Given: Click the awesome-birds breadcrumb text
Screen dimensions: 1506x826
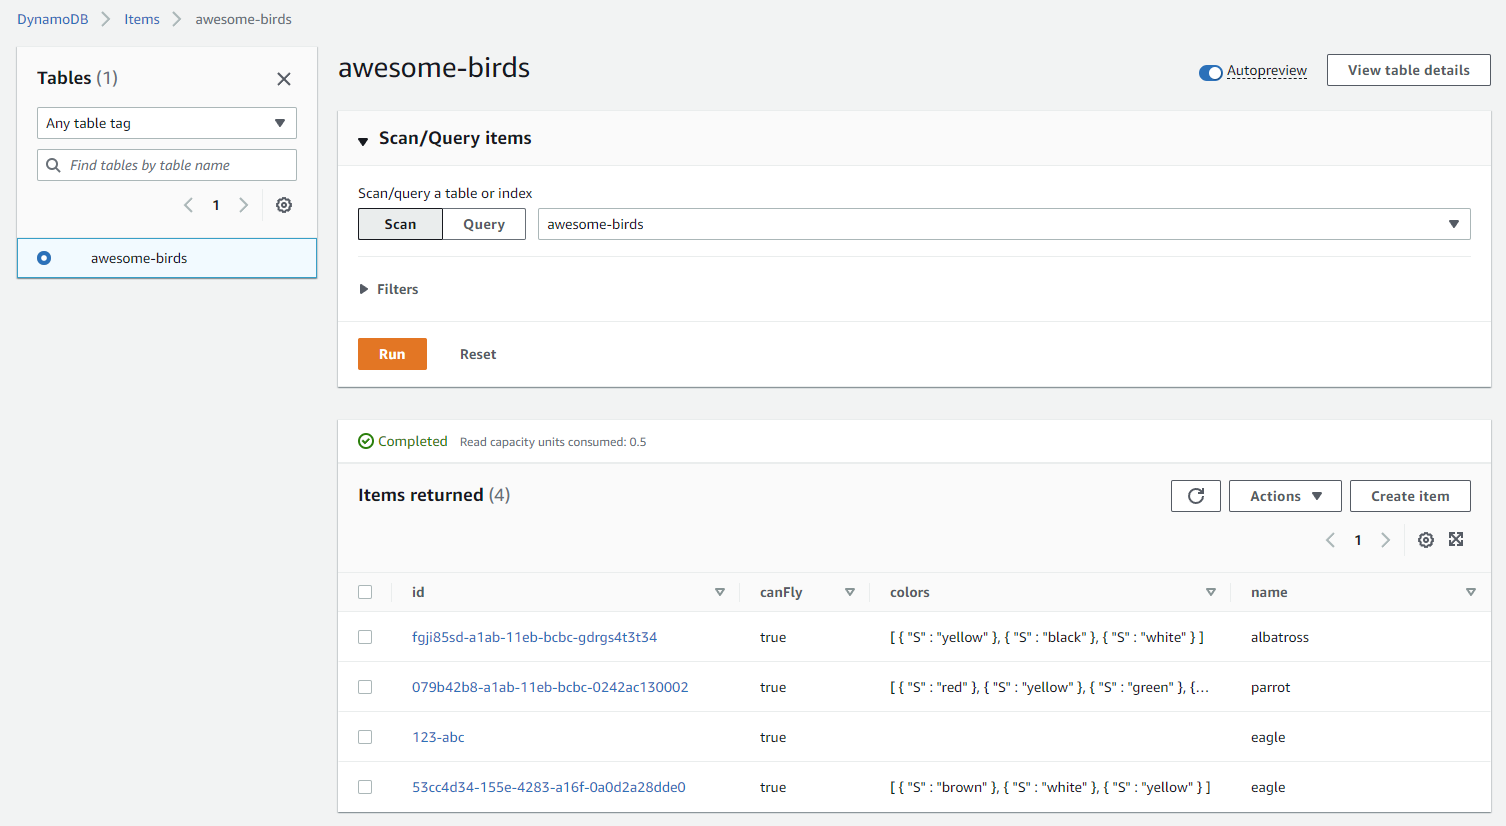Looking at the screenshot, I should coord(243,19).
